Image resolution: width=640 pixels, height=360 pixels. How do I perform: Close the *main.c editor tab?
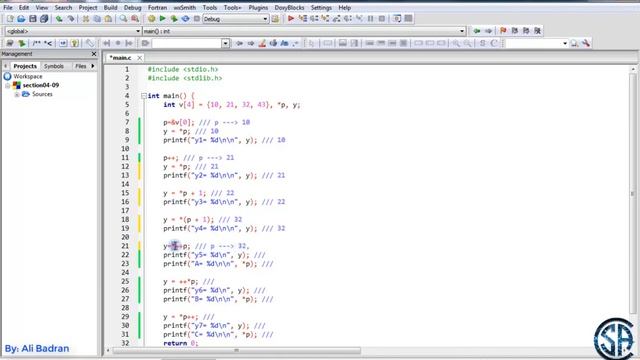tap(139, 58)
